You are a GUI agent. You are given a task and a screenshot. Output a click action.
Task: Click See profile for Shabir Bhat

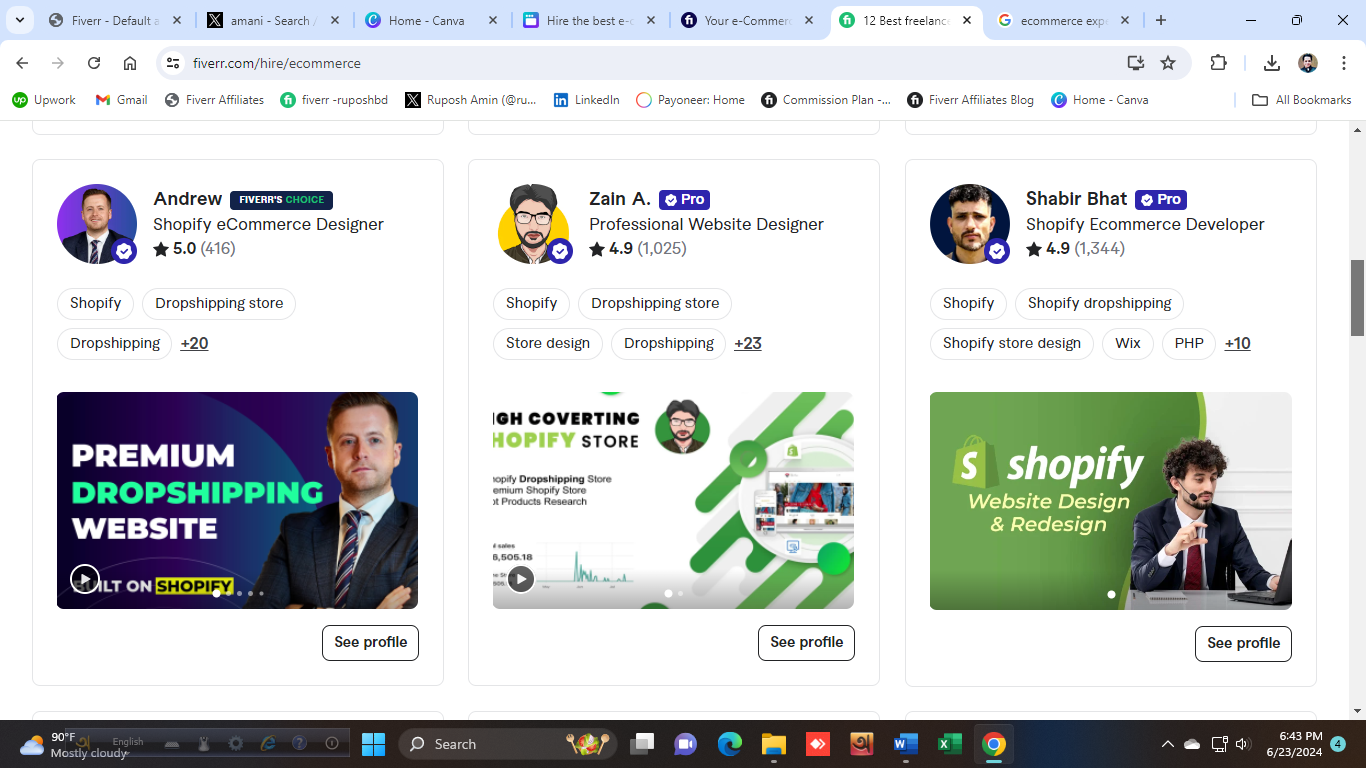[x=1243, y=643]
